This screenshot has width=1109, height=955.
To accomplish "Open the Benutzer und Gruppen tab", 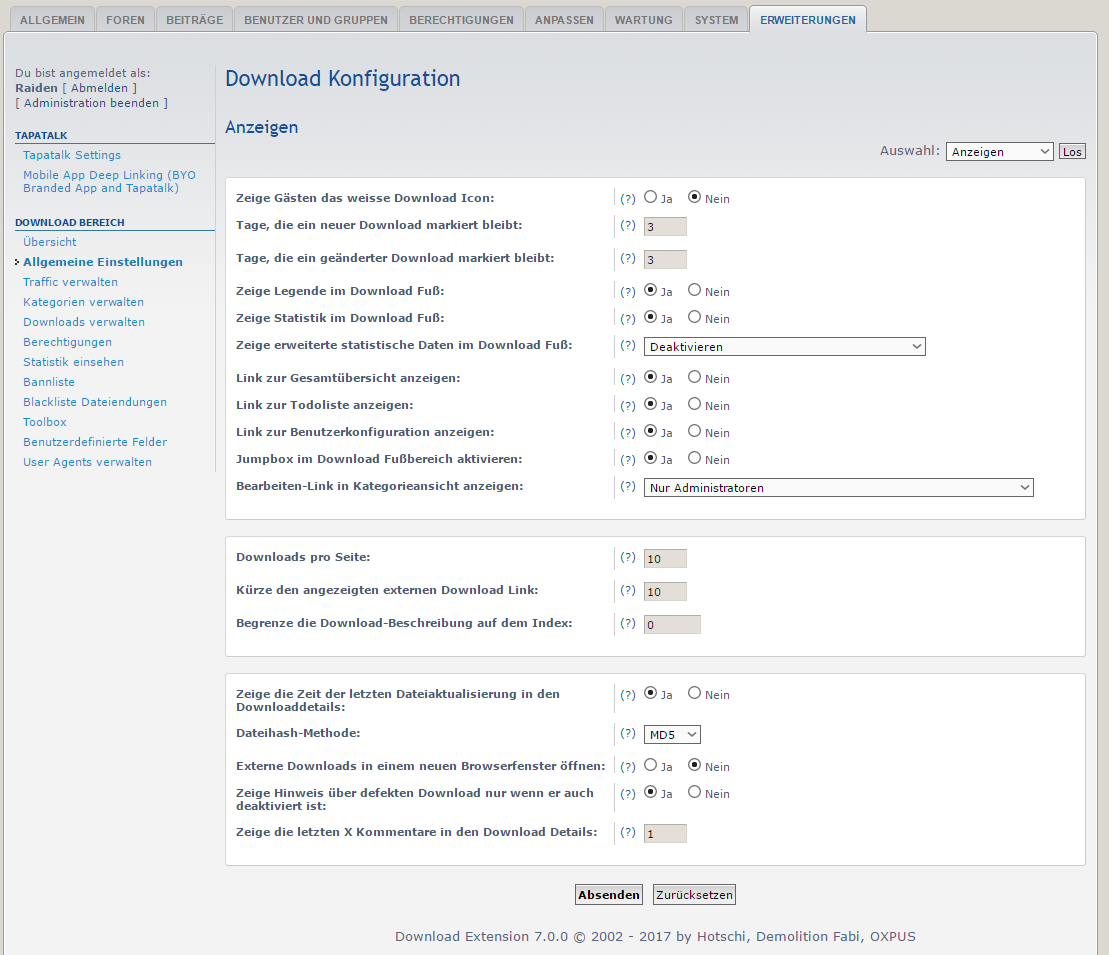I will [x=315, y=20].
